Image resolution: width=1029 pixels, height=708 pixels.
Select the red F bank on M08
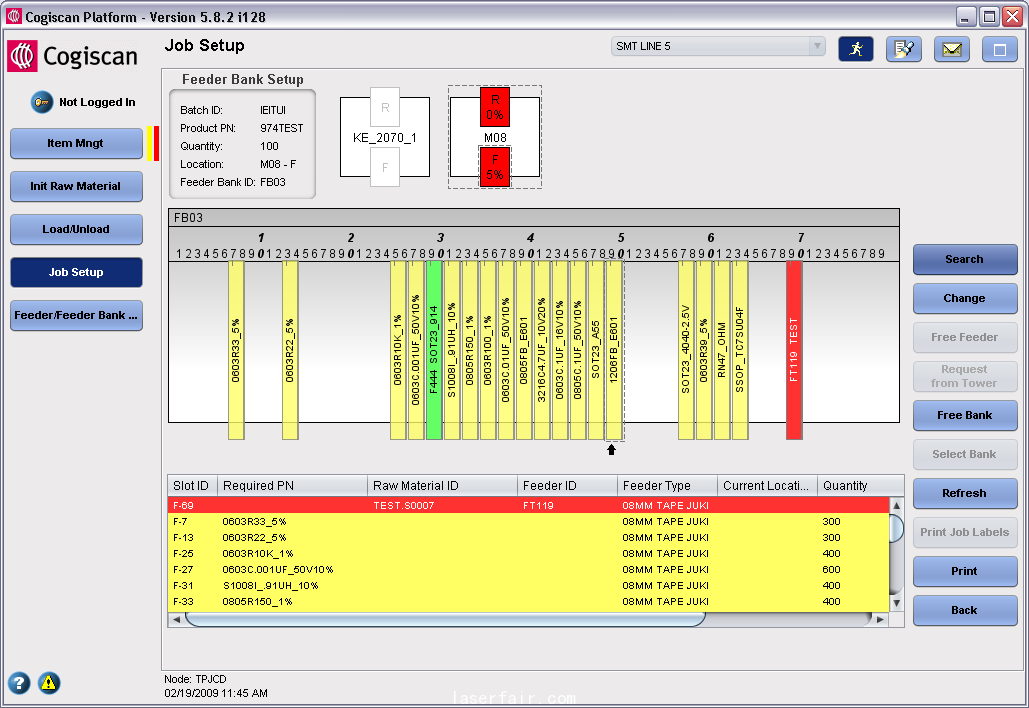click(494, 166)
